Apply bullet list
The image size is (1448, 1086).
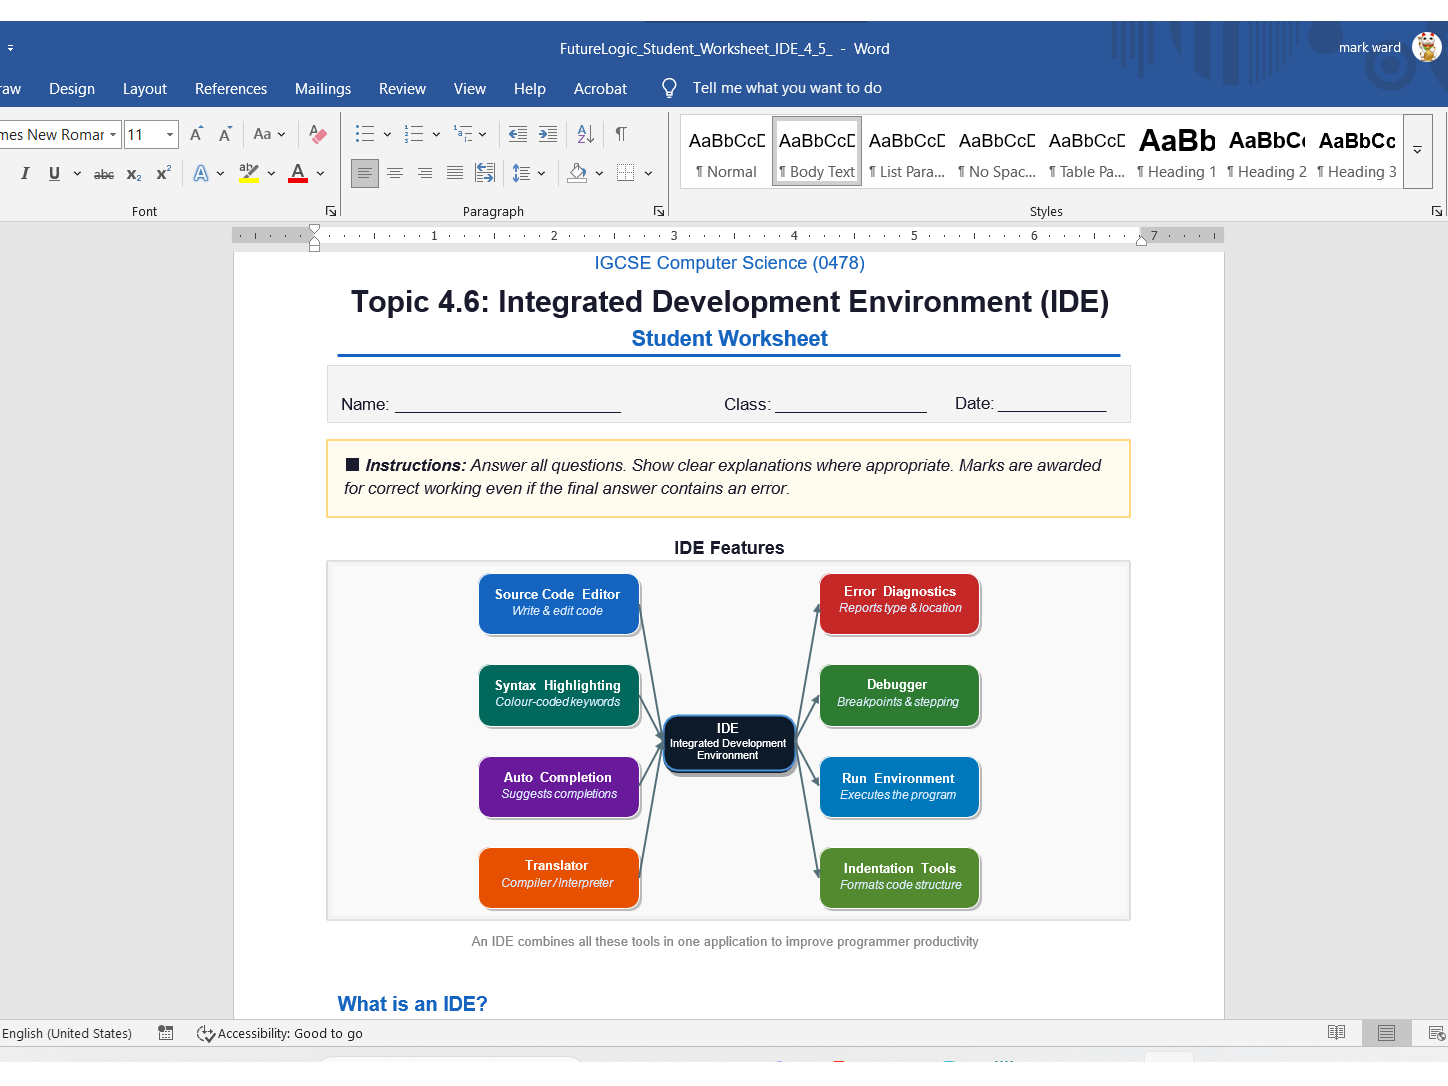pyautogui.click(x=365, y=134)
